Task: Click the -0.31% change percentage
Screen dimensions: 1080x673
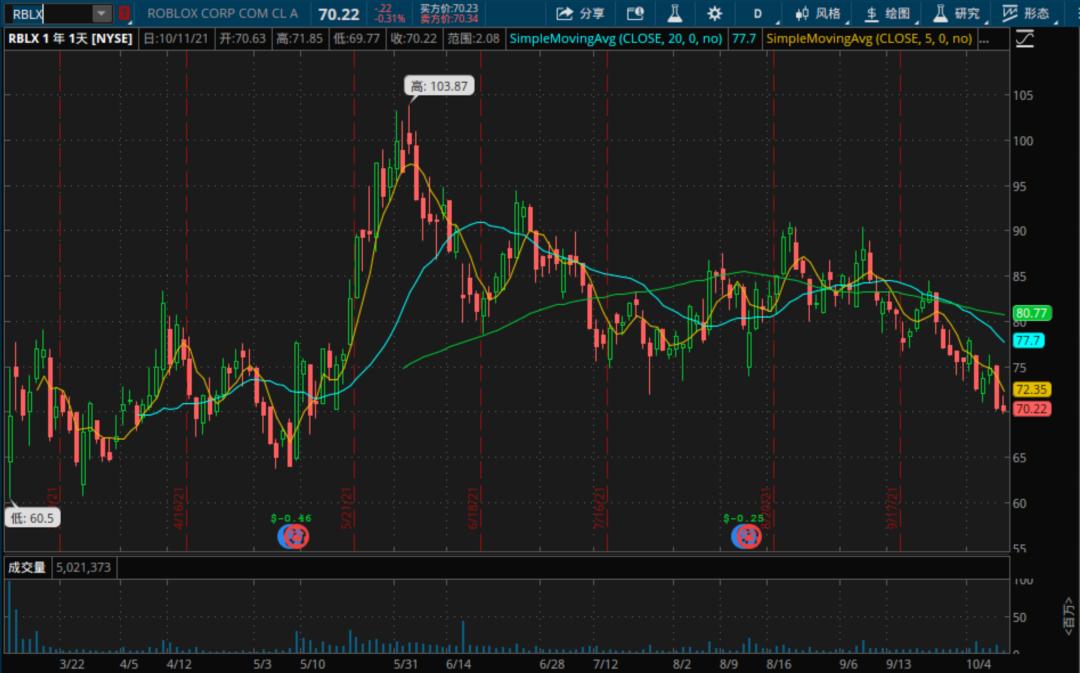Action: pyautogui.click(x=390, y=19)
